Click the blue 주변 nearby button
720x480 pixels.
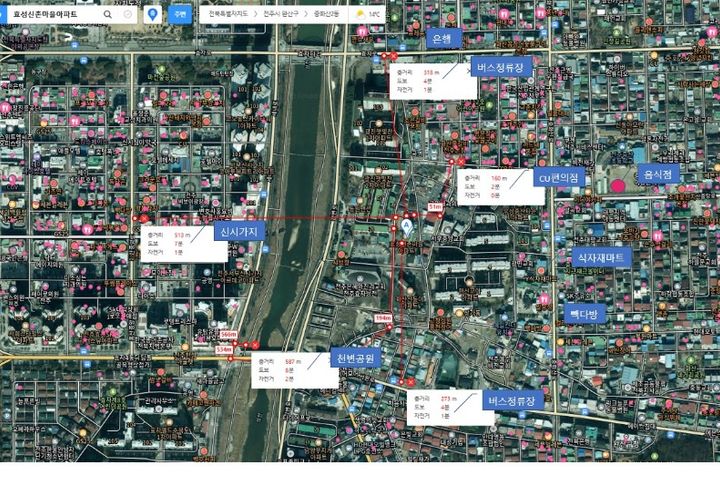point(180,15)
